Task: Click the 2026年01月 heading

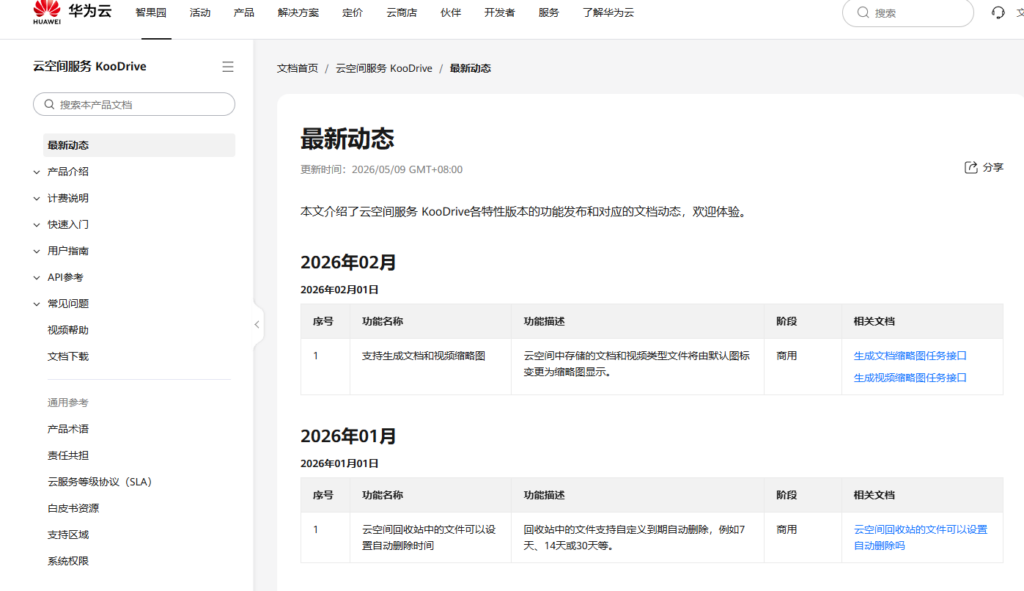Action: click(348, 436)
